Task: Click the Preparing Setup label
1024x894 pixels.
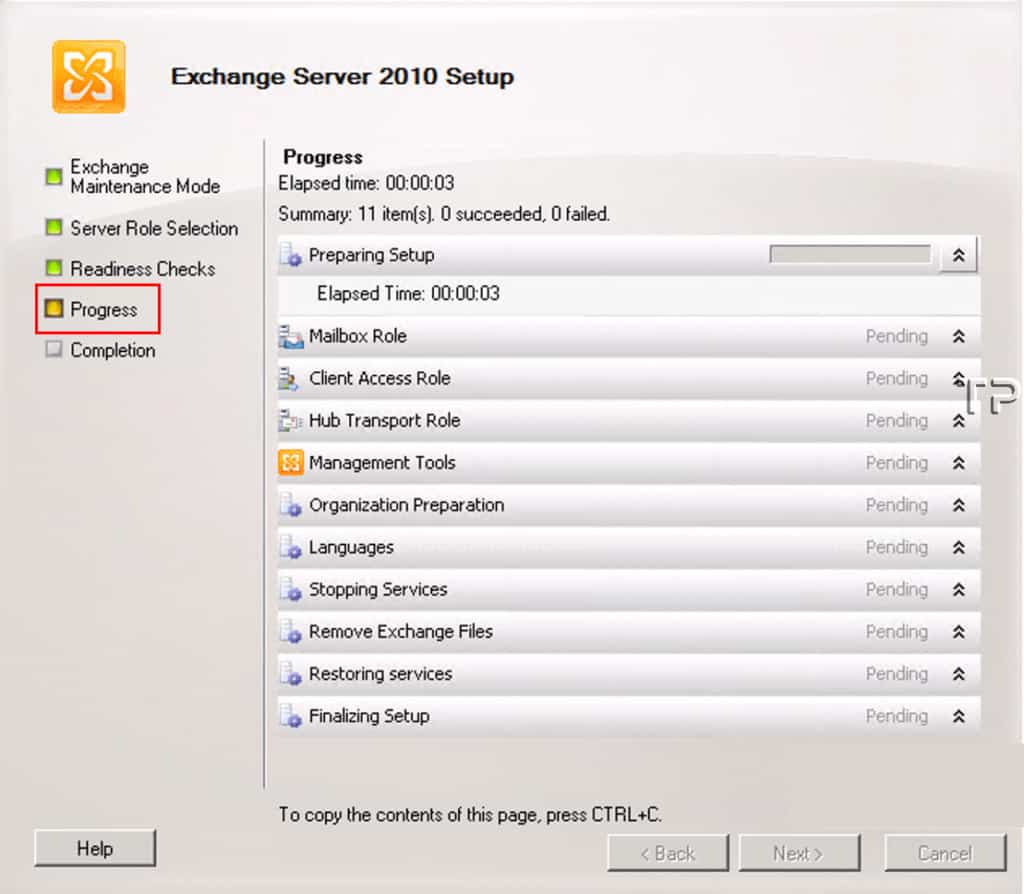Action: coord(372,255)
